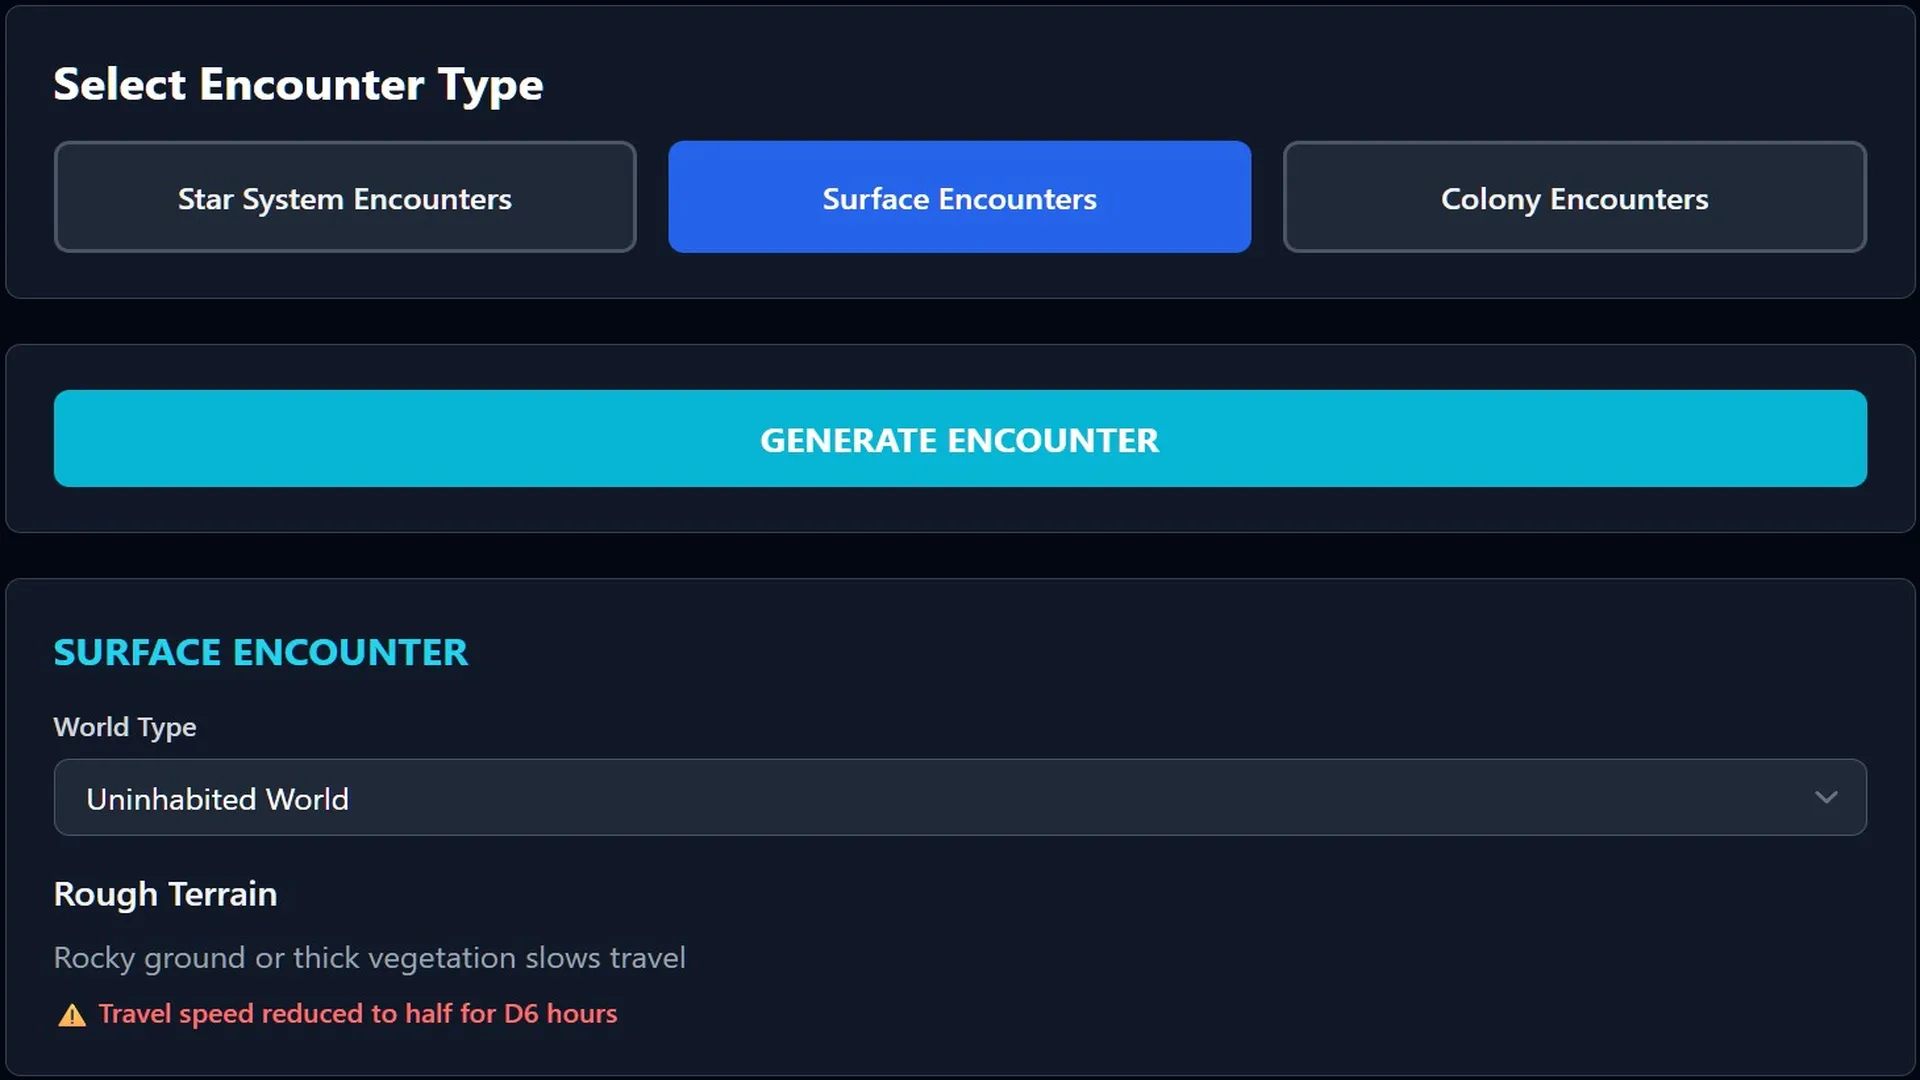Switch to Star System Encounters tab
Image resolution: width=1920 pixels, height=1080 pixels.
(x=345, y=197)
